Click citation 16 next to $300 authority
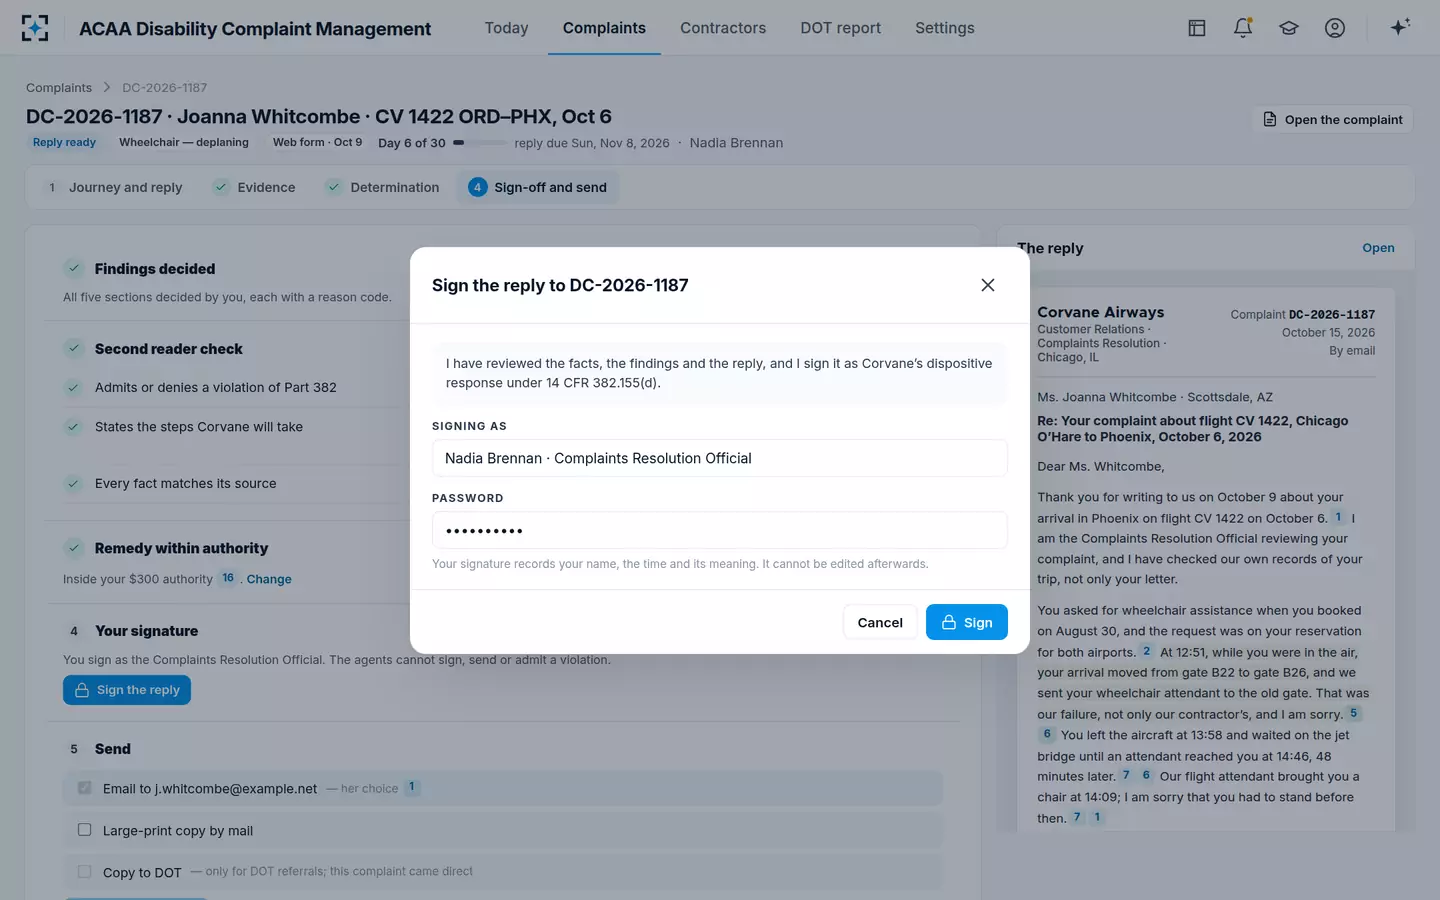This screenshot has width=1440, height=900. (x=228, y=578)
